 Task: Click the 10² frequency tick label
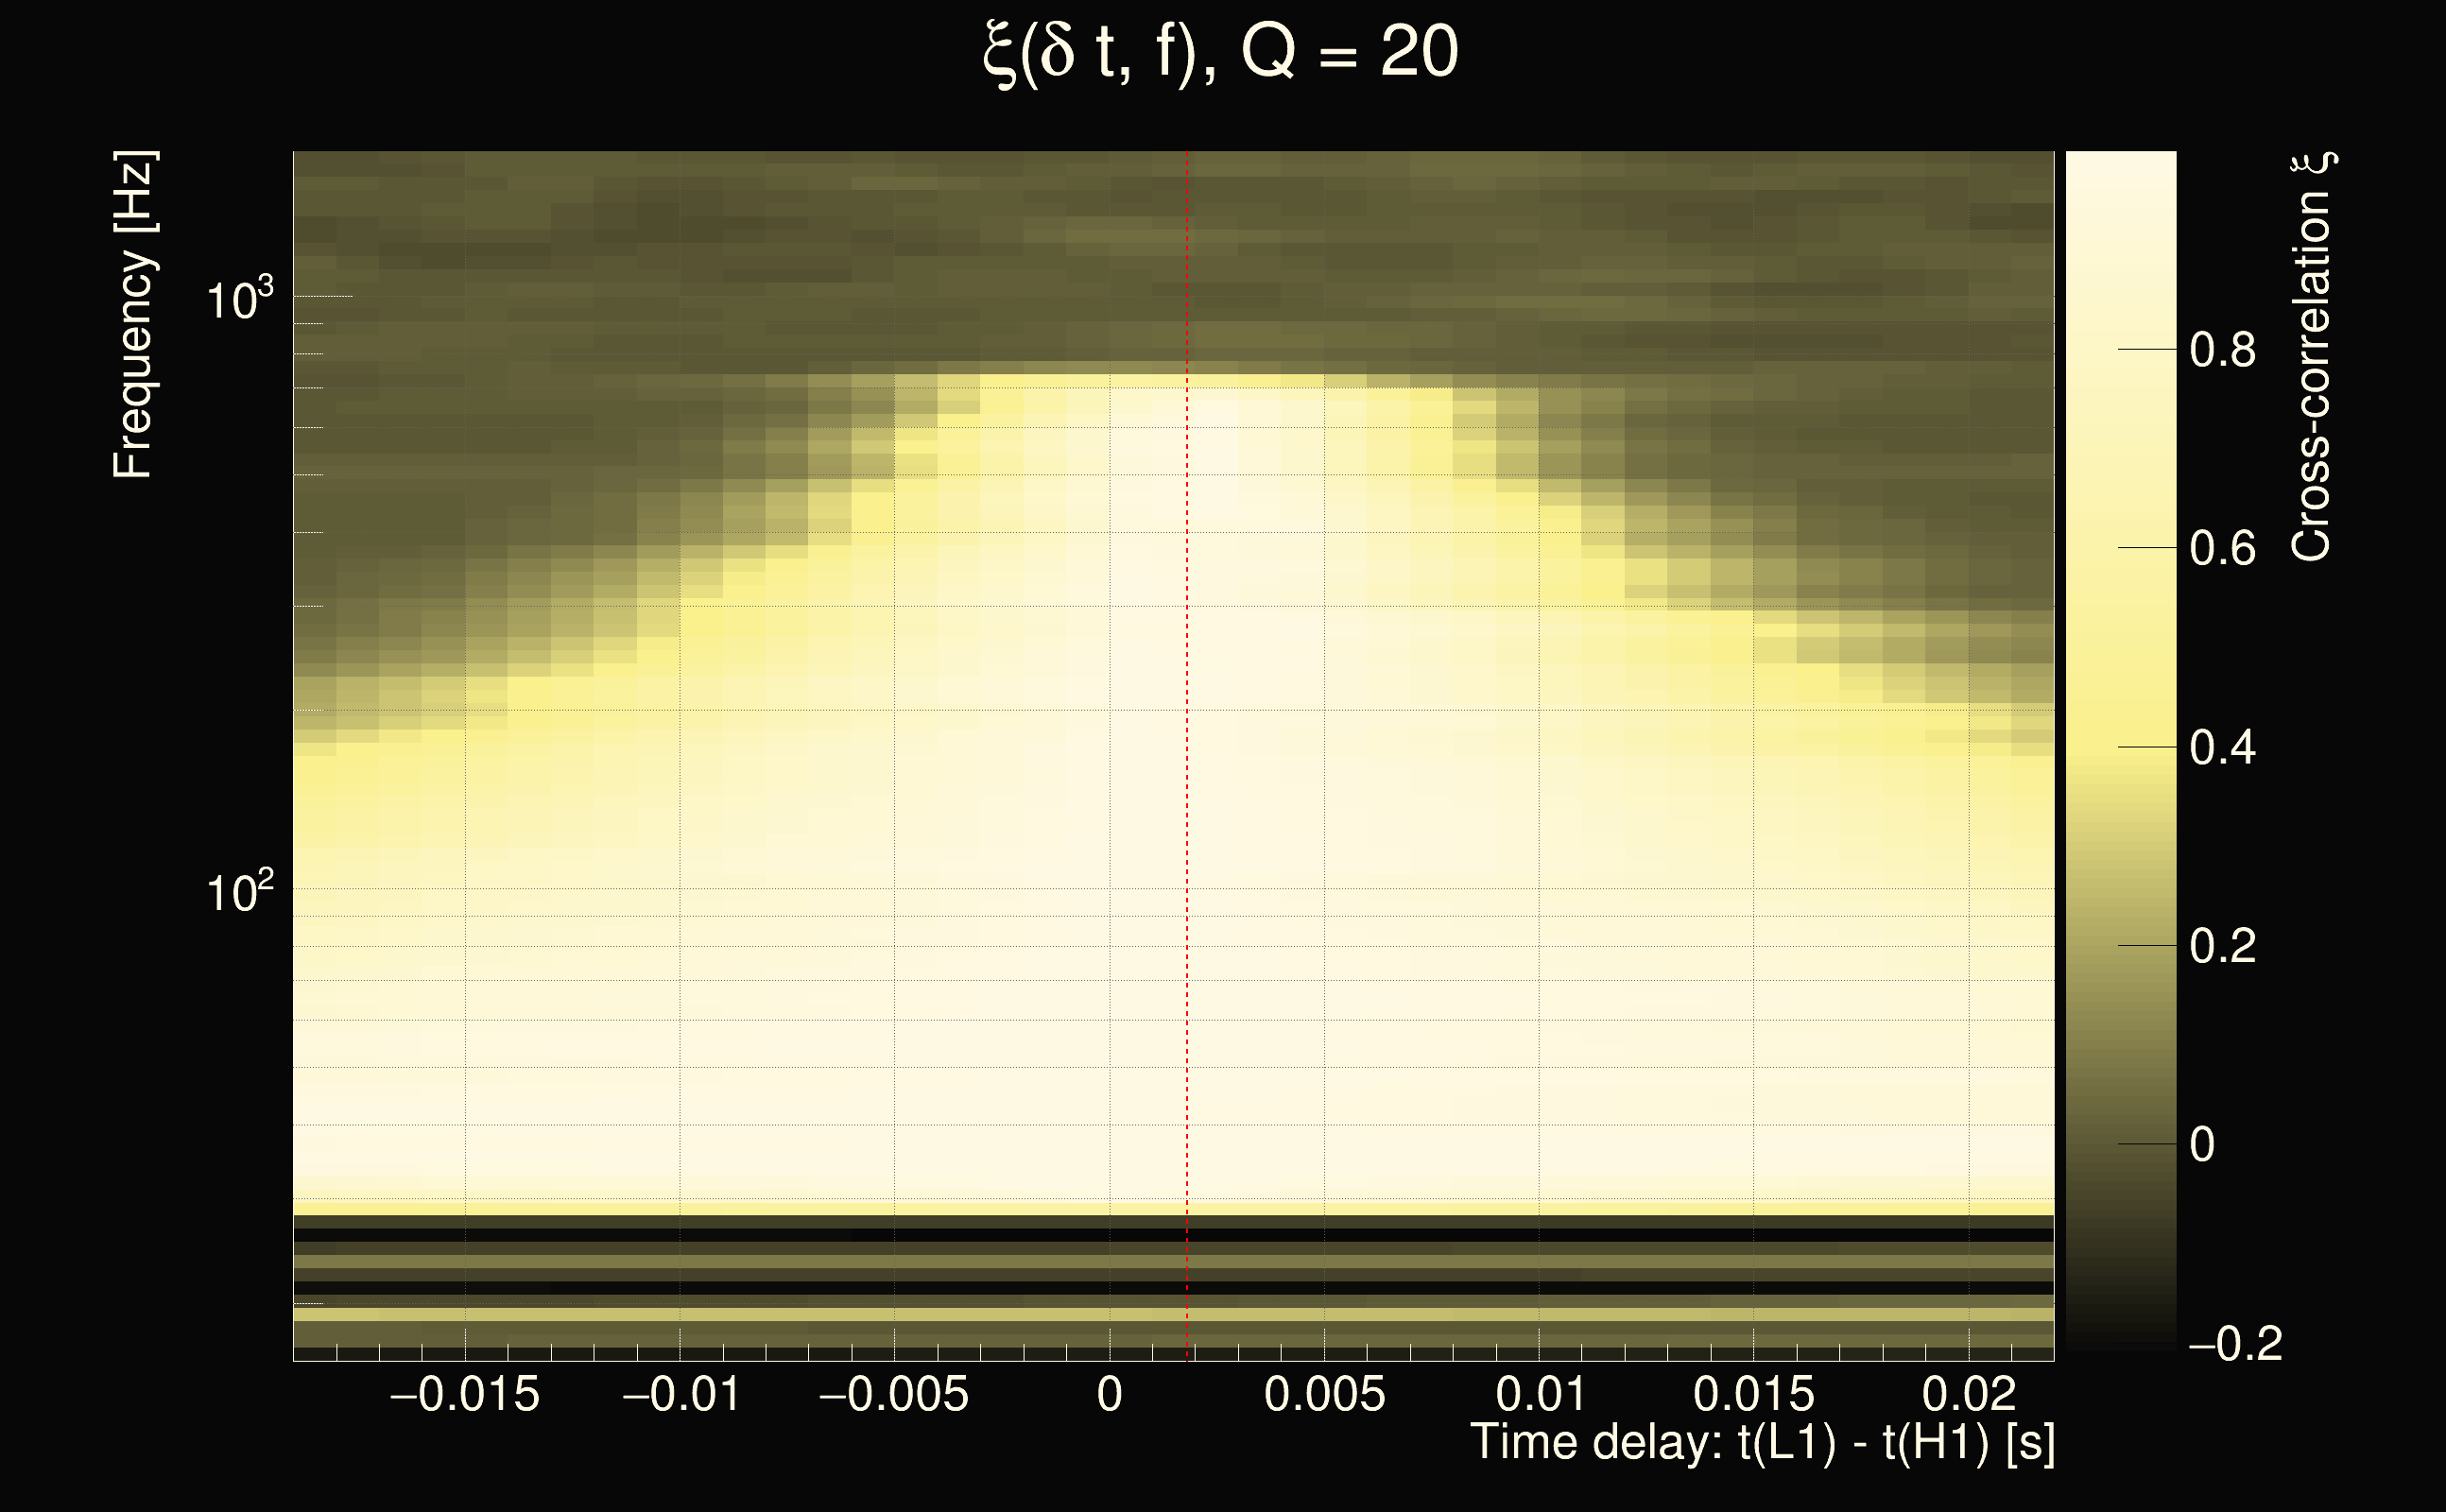click(238, 892)
